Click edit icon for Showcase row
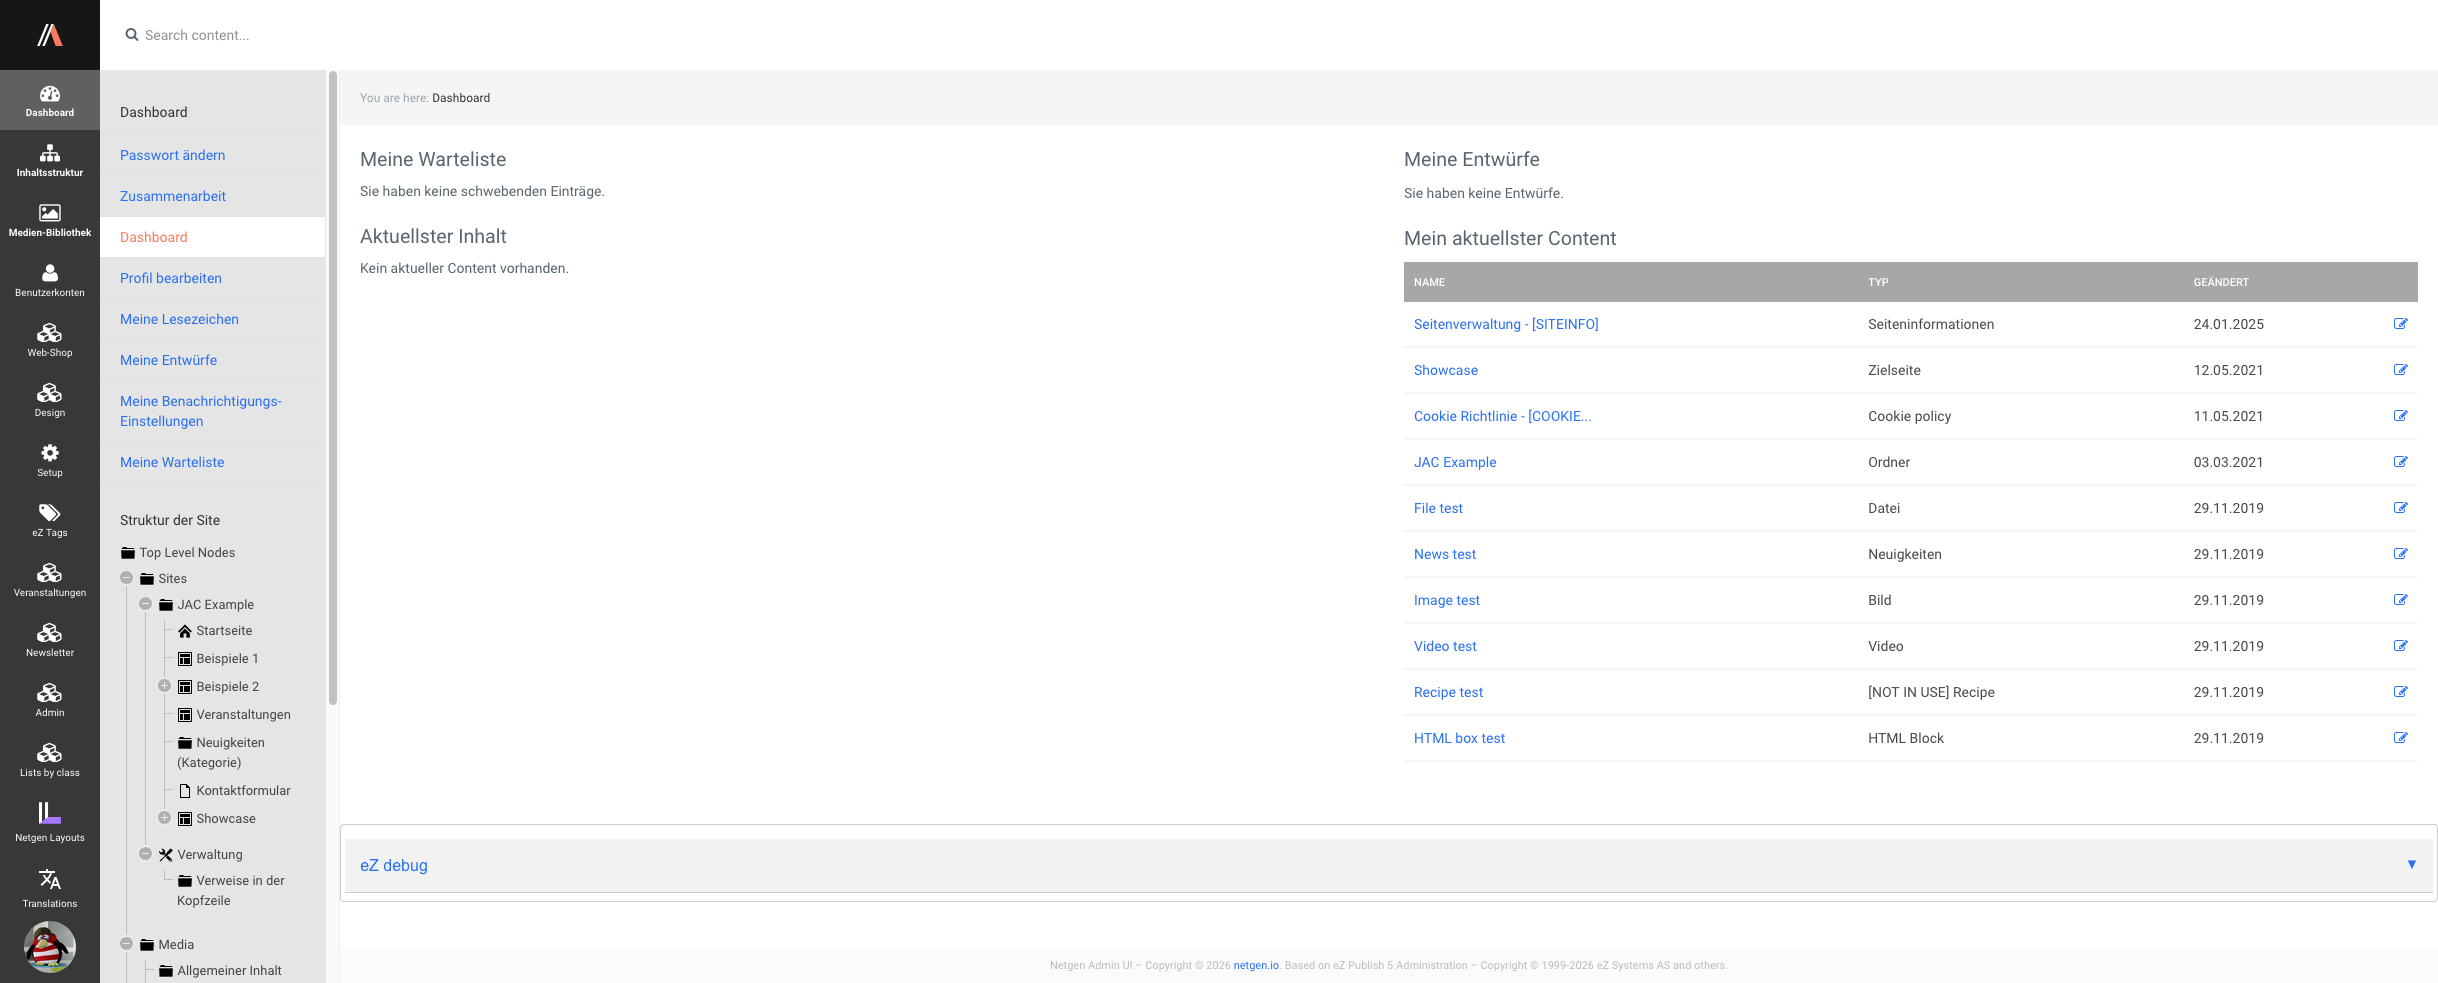The height and width of the screenshot is (983, 2438). pyautogui.click(x=2400, y=370)
